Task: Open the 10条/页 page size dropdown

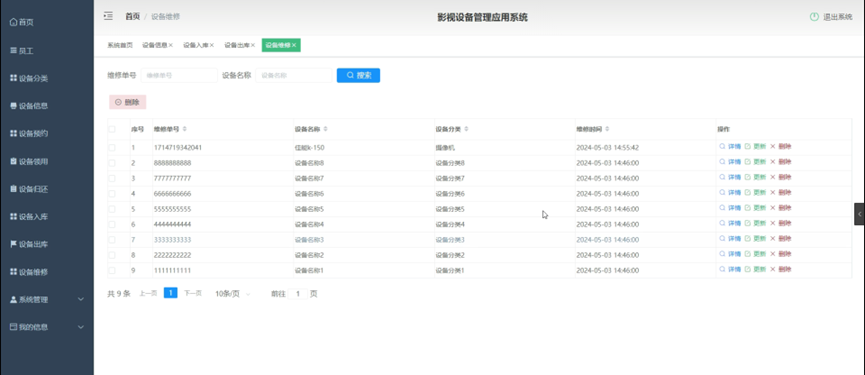Action: pos(233,294)
